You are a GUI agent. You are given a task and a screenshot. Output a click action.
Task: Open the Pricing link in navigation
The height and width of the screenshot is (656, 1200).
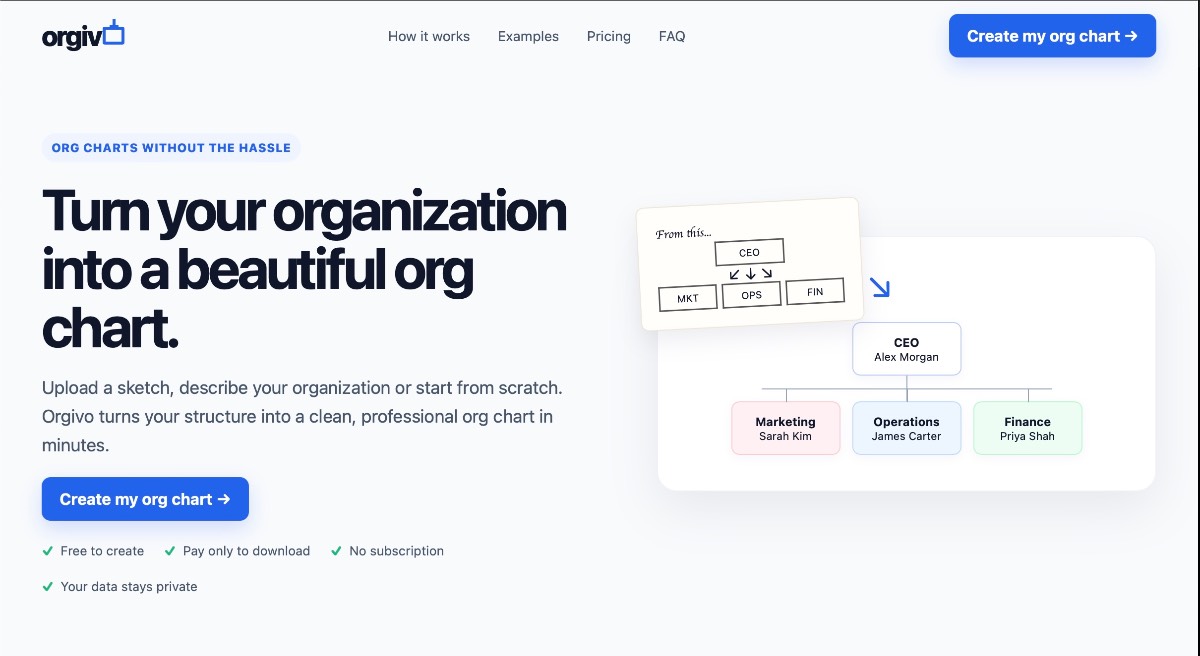[609, 36]
